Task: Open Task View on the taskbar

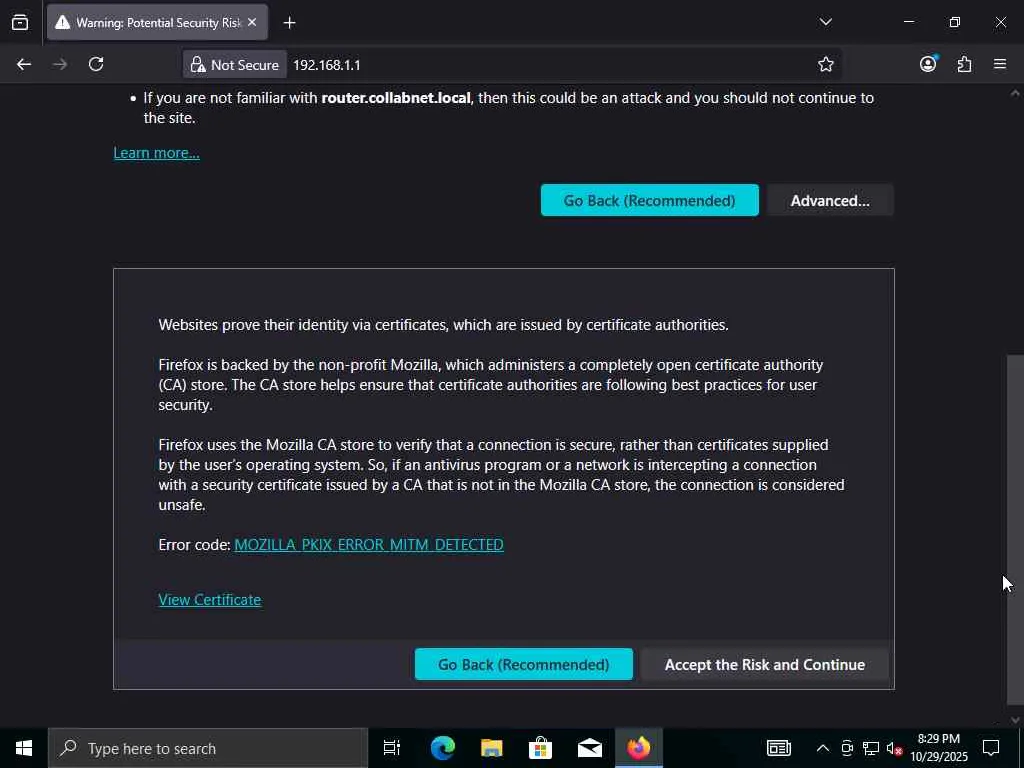Action: [392, 748]
